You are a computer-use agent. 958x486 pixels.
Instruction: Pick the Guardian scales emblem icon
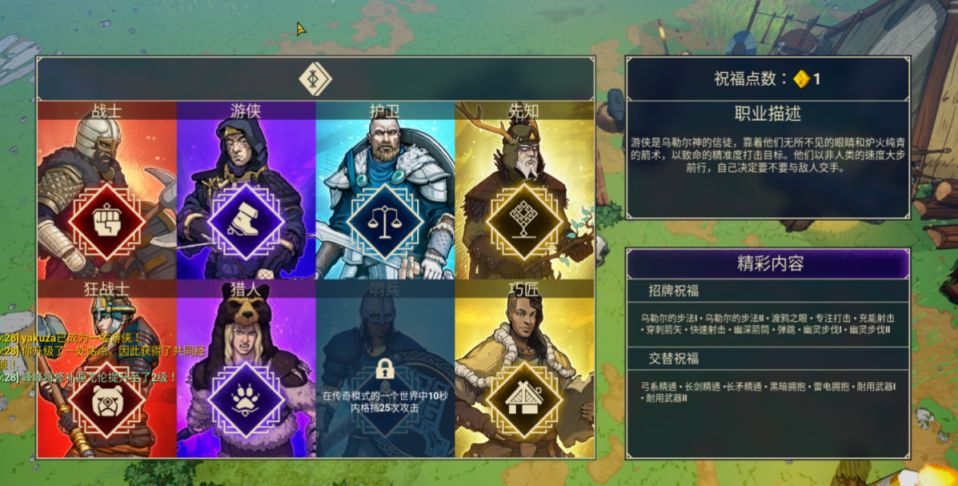(x=385, y=223)
